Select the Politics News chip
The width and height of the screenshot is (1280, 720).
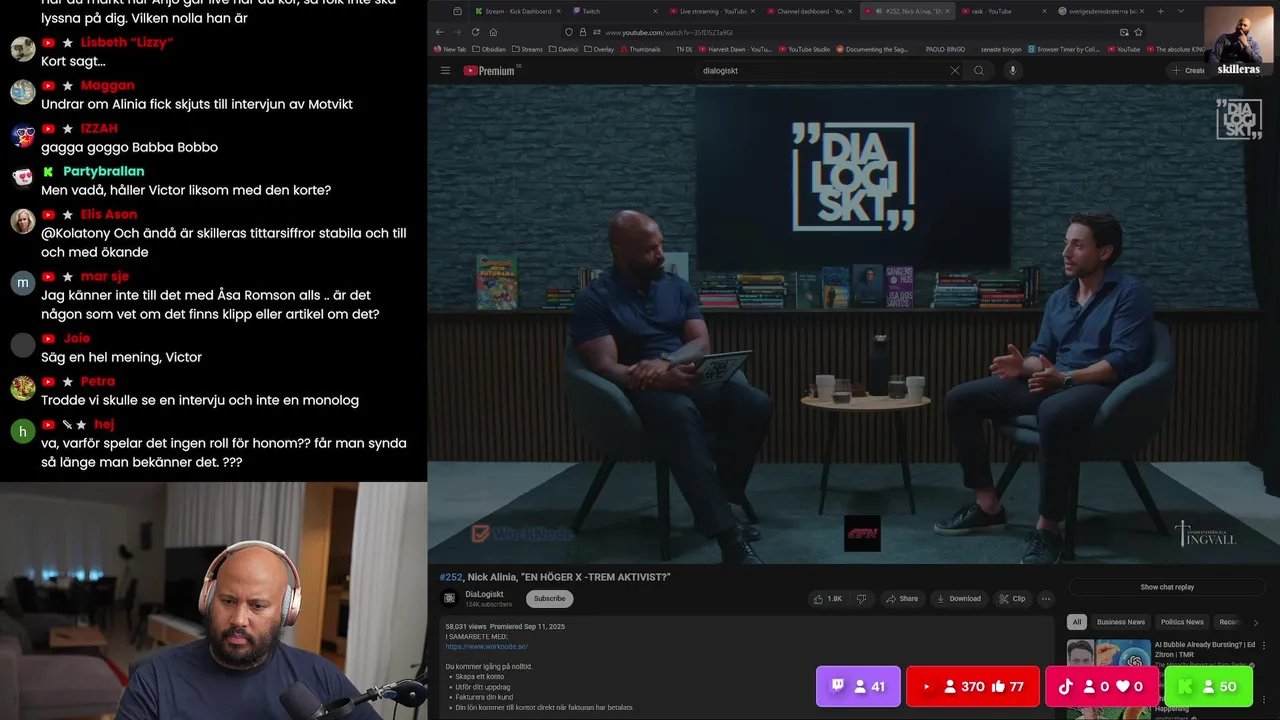pyautogui.click(x=1182, y=622)
